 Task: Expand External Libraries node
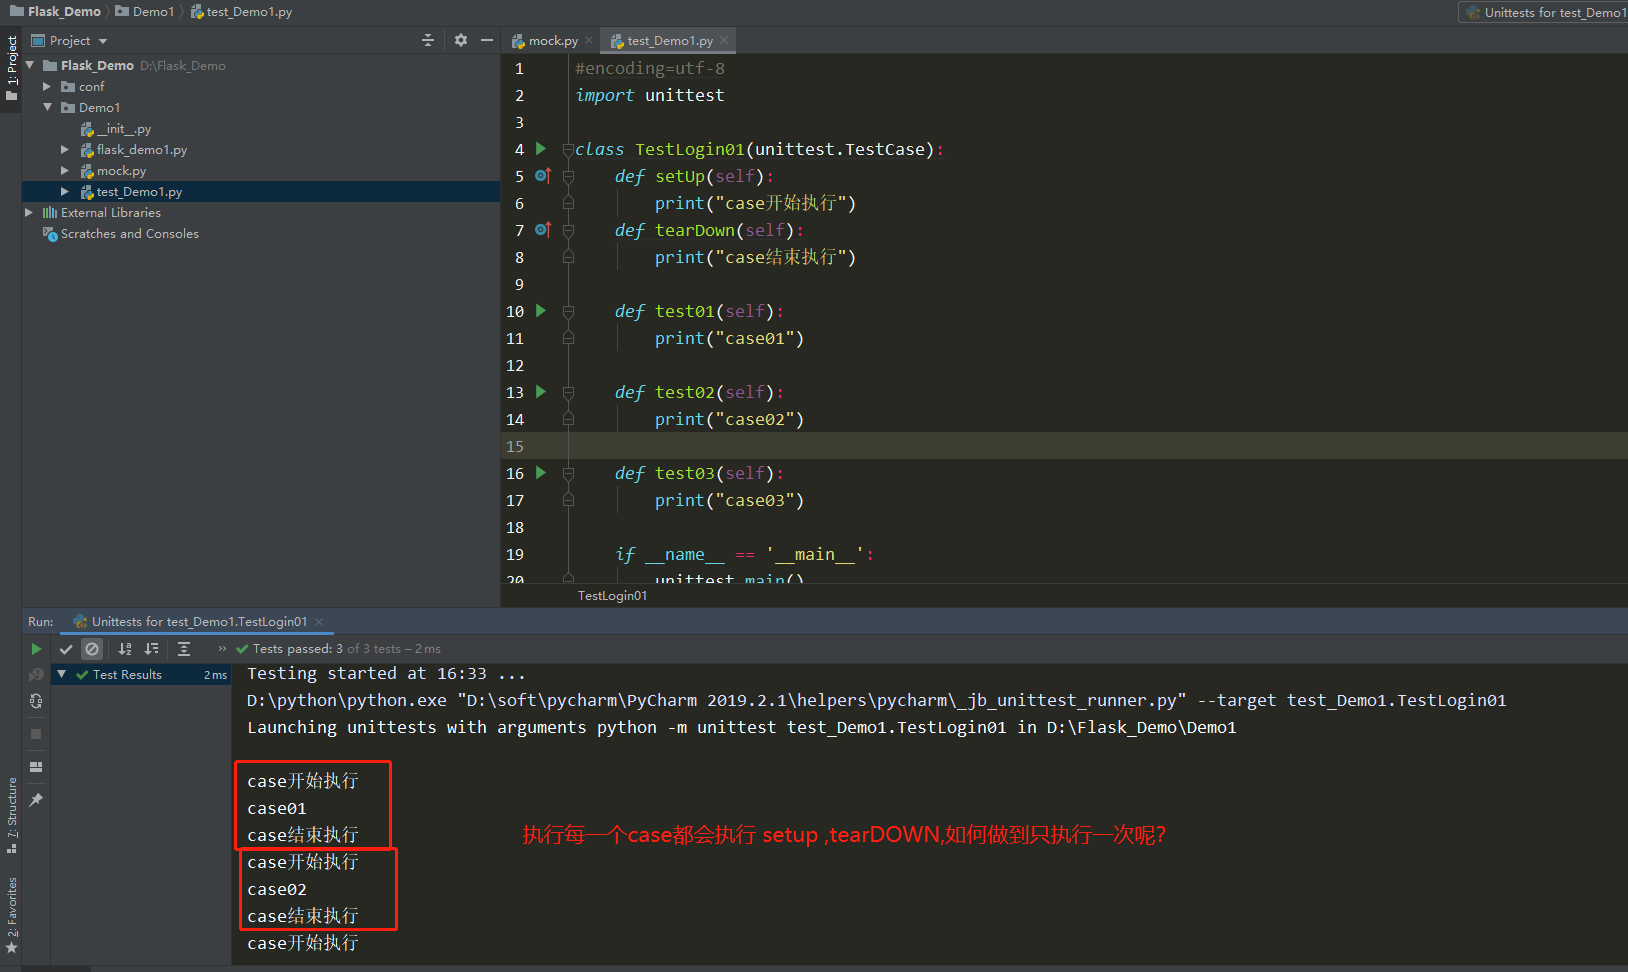click(29, 213)
